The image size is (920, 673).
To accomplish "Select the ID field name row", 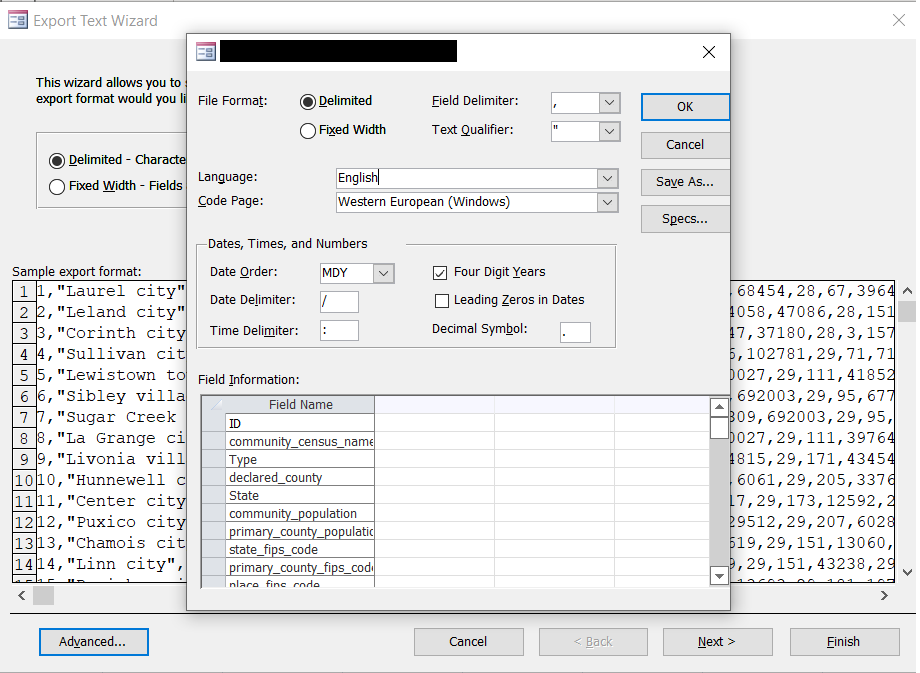I will click(300, 424).
